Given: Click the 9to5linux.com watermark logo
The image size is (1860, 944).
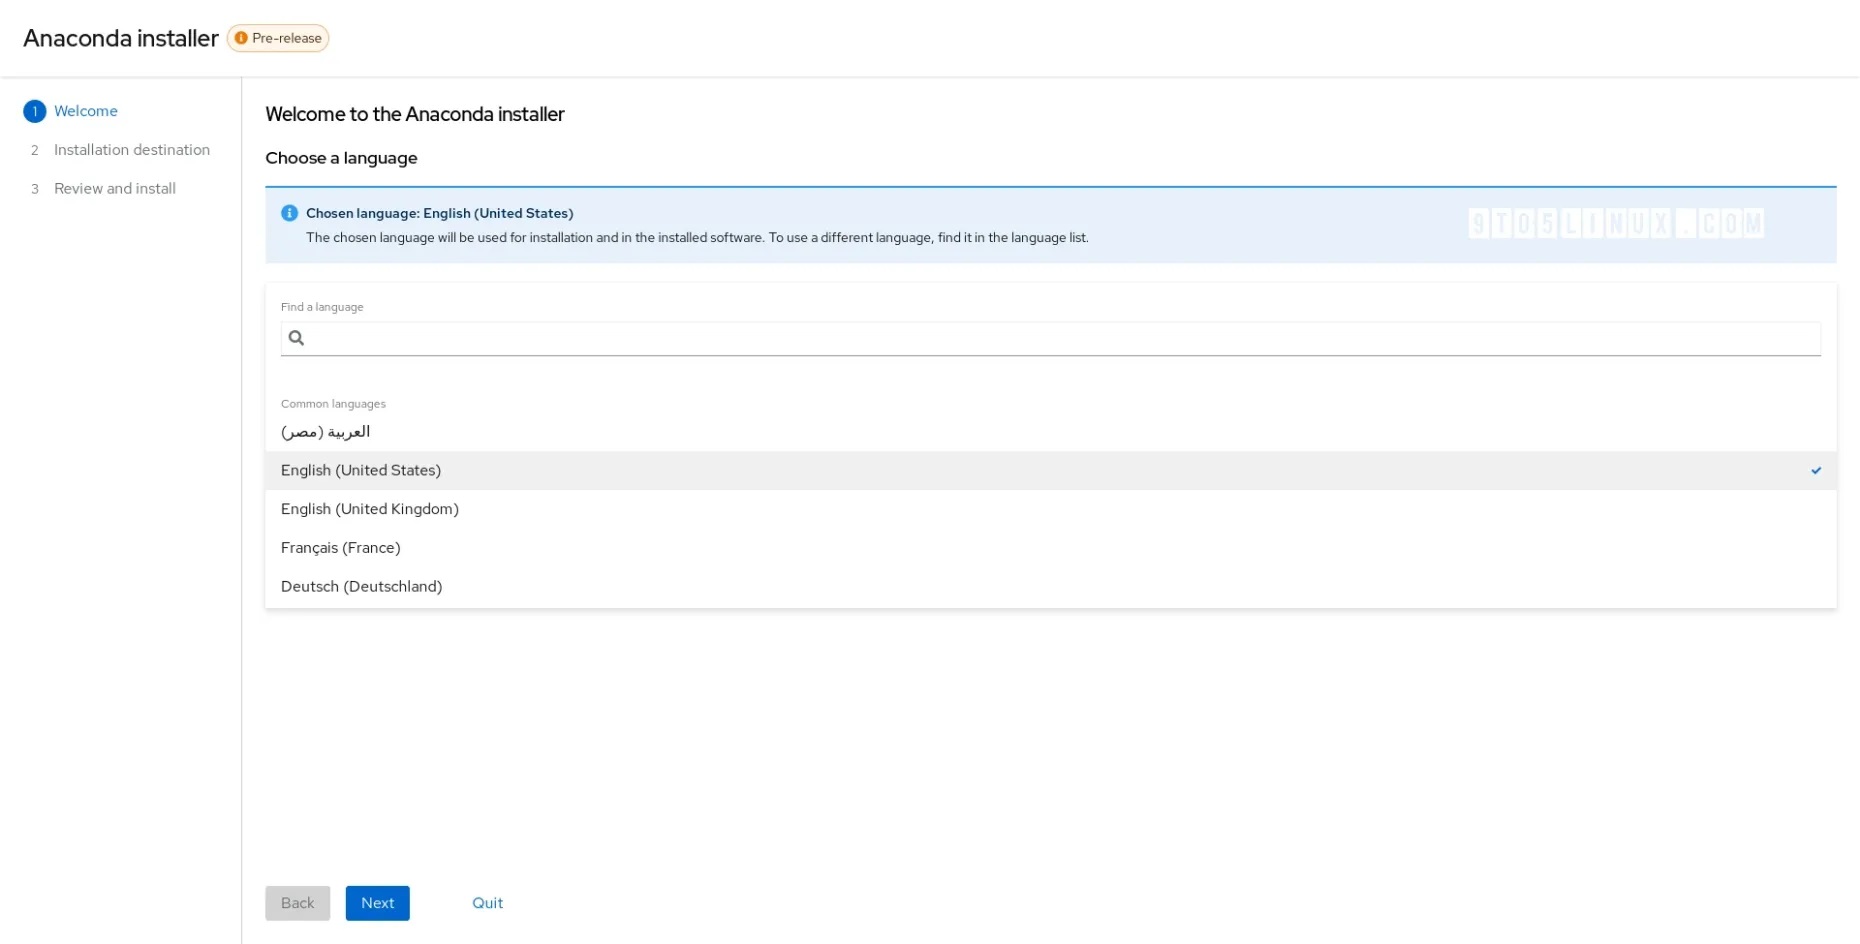Looking at the screenshot, I should (1615, 223).
